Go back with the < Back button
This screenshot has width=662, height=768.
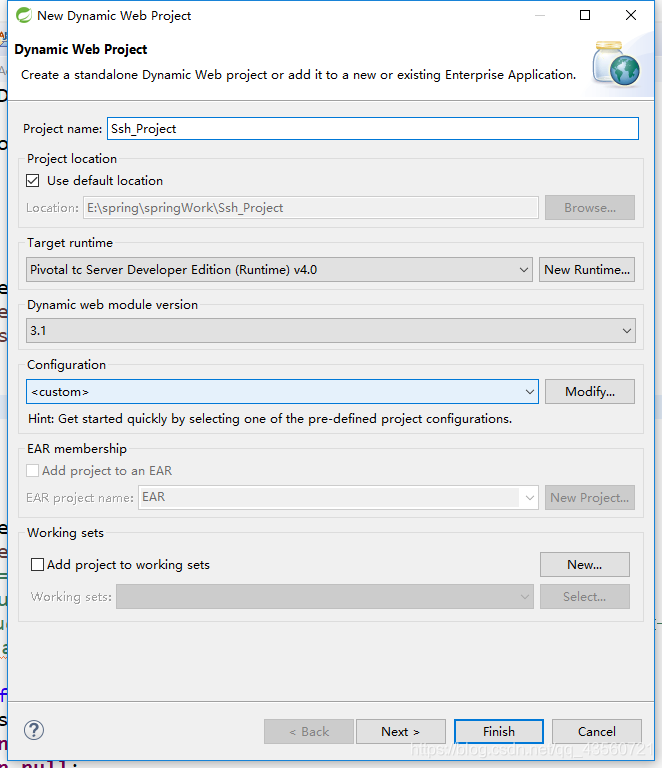click(x=309, y=732)
